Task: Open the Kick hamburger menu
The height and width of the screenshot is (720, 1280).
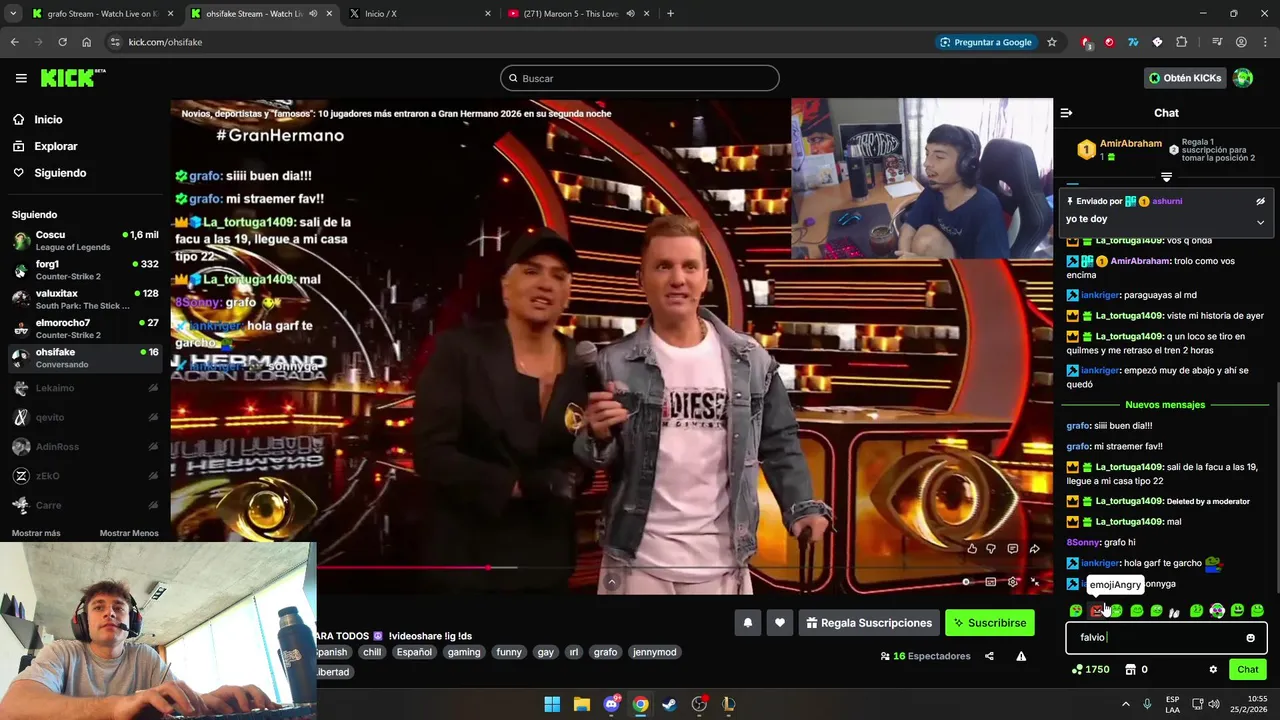Action: point(21,78)
